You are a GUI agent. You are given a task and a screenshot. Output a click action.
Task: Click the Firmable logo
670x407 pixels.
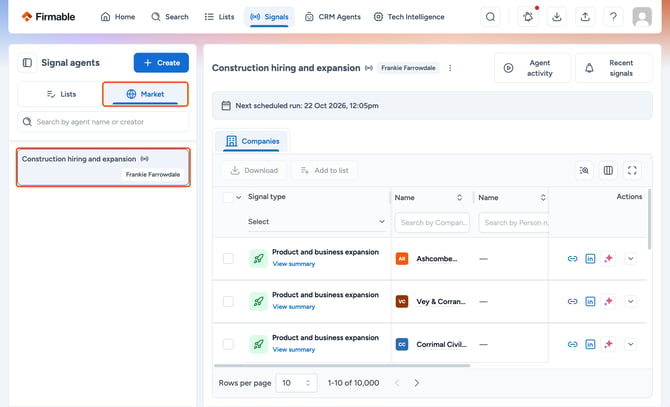(x=48, y=17)
